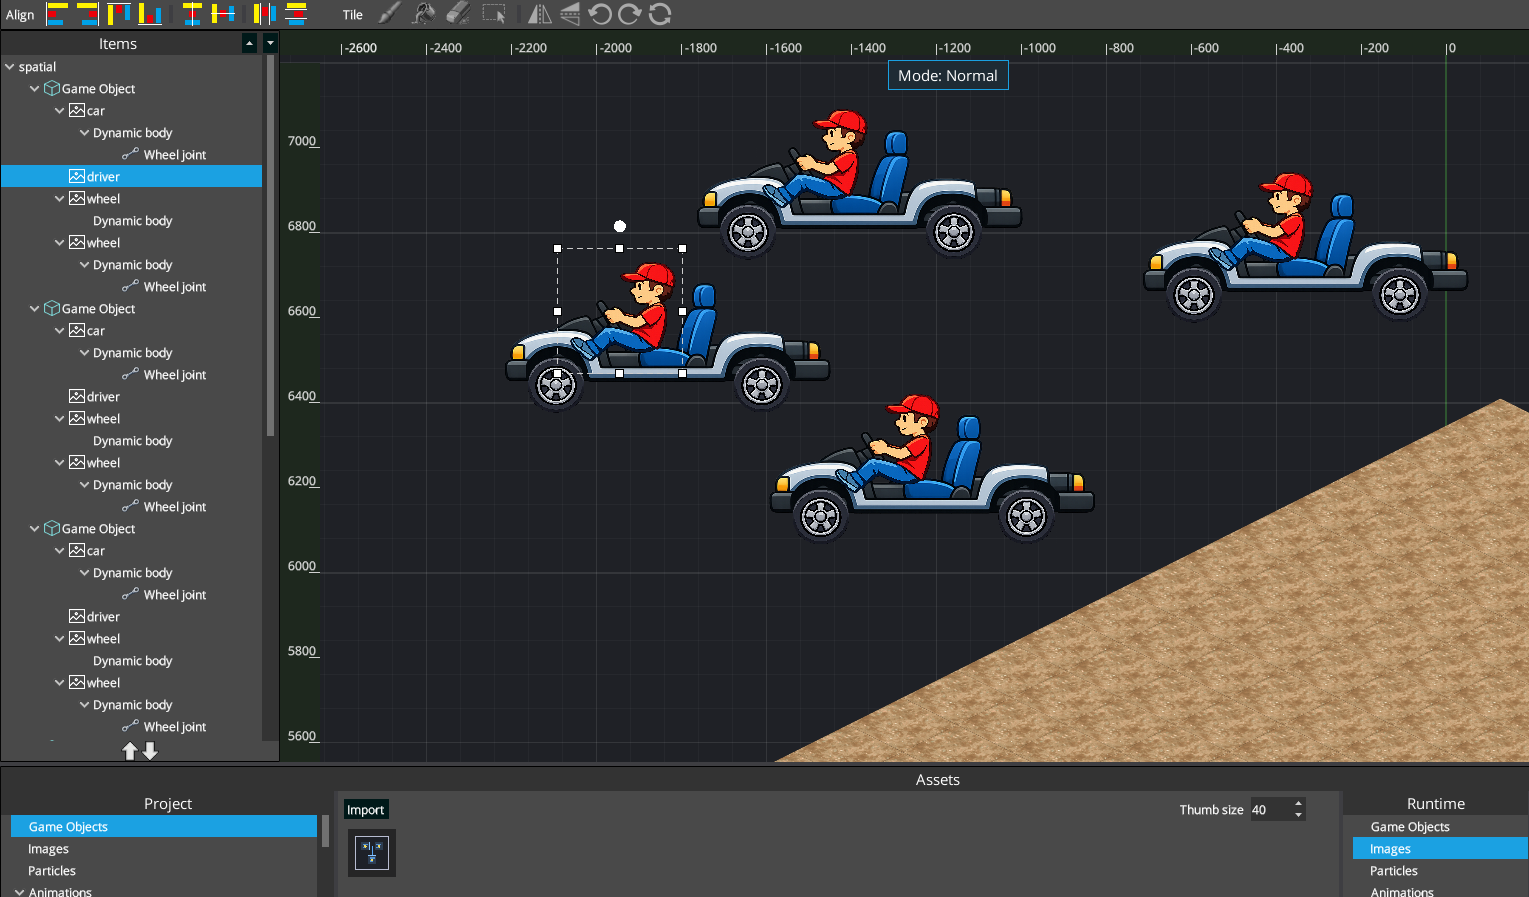
Task: Move the item up with the up arrow
Action: click(x=130, y=751)
